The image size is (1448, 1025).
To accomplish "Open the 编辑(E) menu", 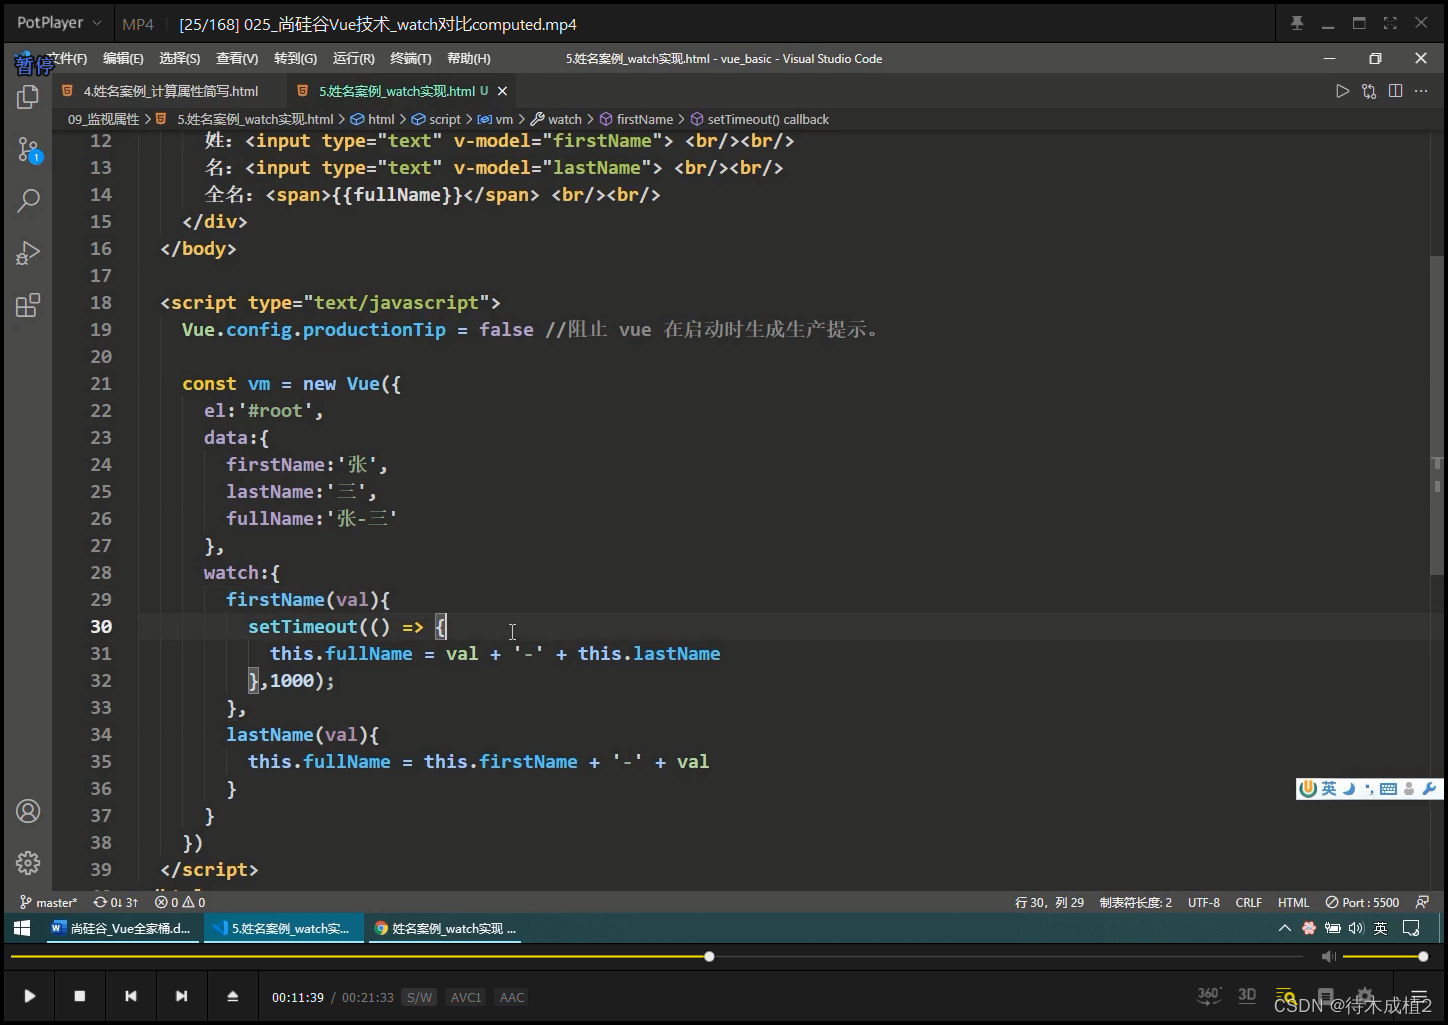I will pos(123,59).
